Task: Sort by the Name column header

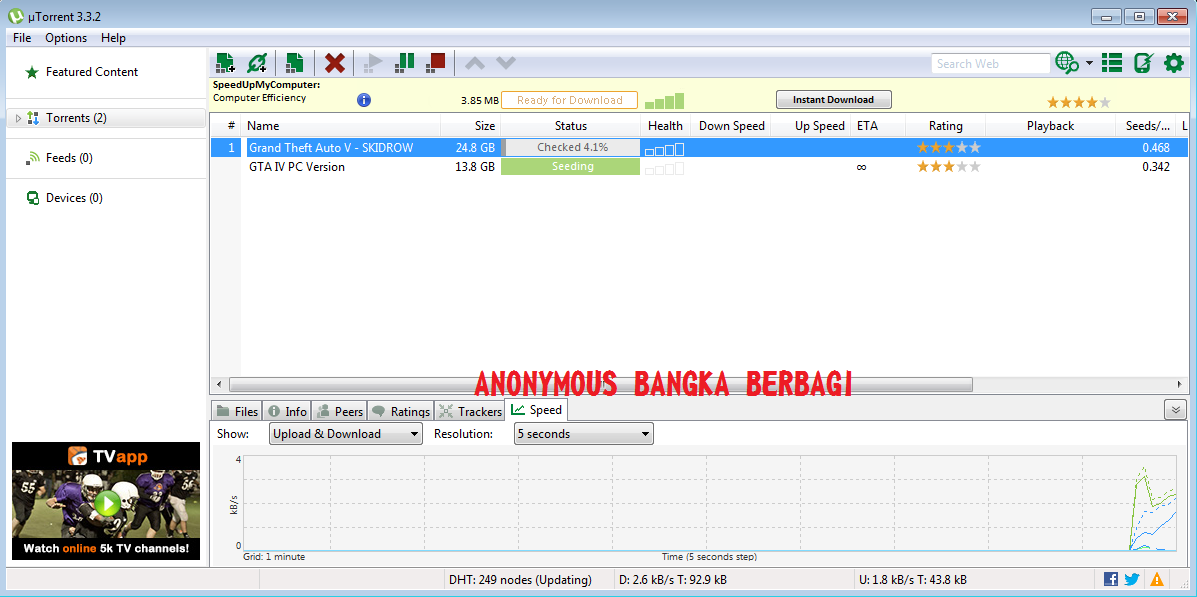Action: tap(340, 126)
